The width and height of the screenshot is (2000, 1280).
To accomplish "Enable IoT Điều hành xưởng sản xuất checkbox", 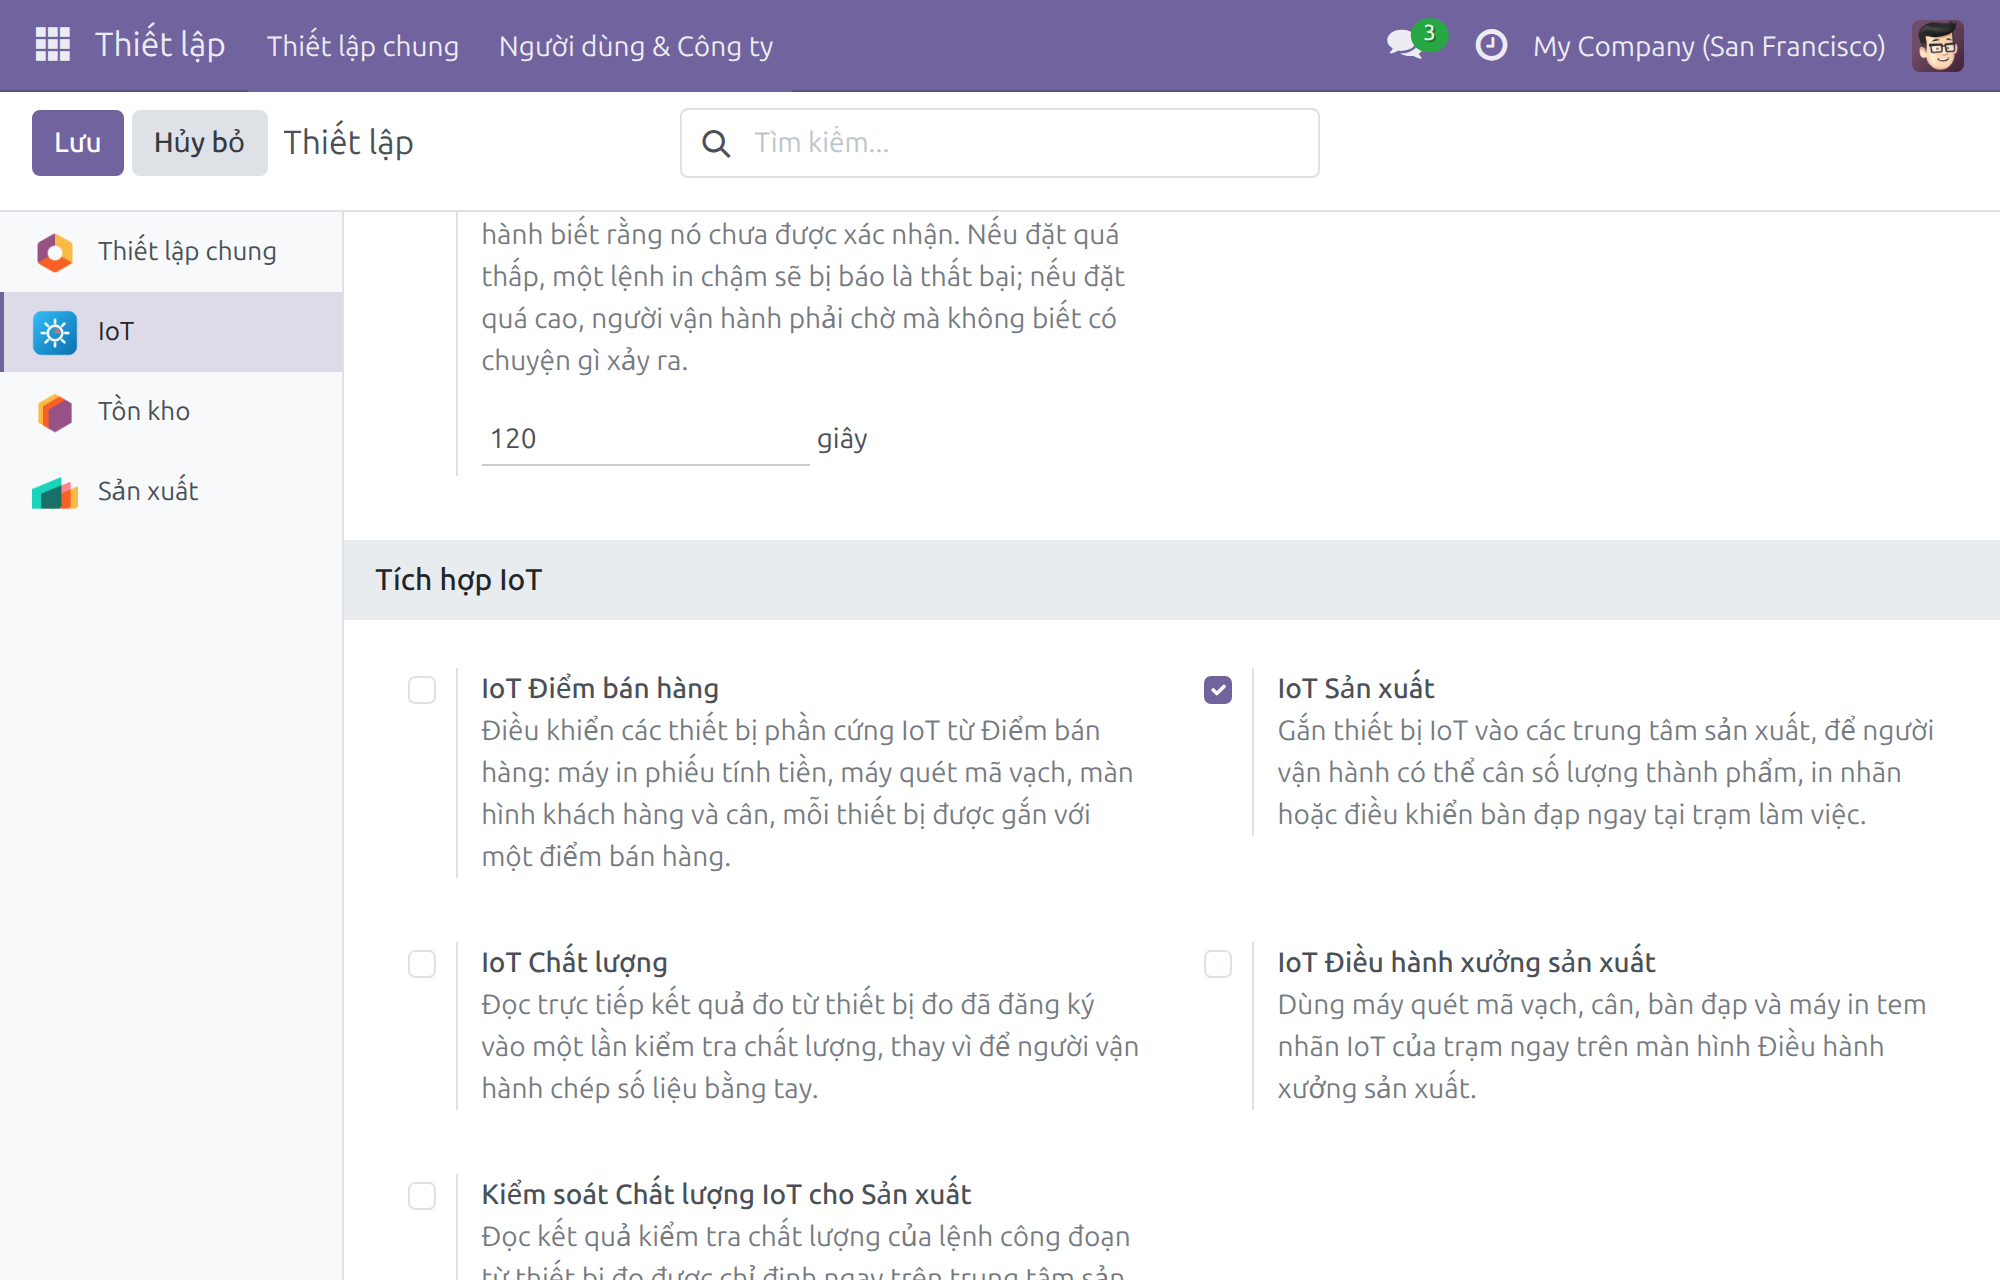I will click(x=1218, y=964).
